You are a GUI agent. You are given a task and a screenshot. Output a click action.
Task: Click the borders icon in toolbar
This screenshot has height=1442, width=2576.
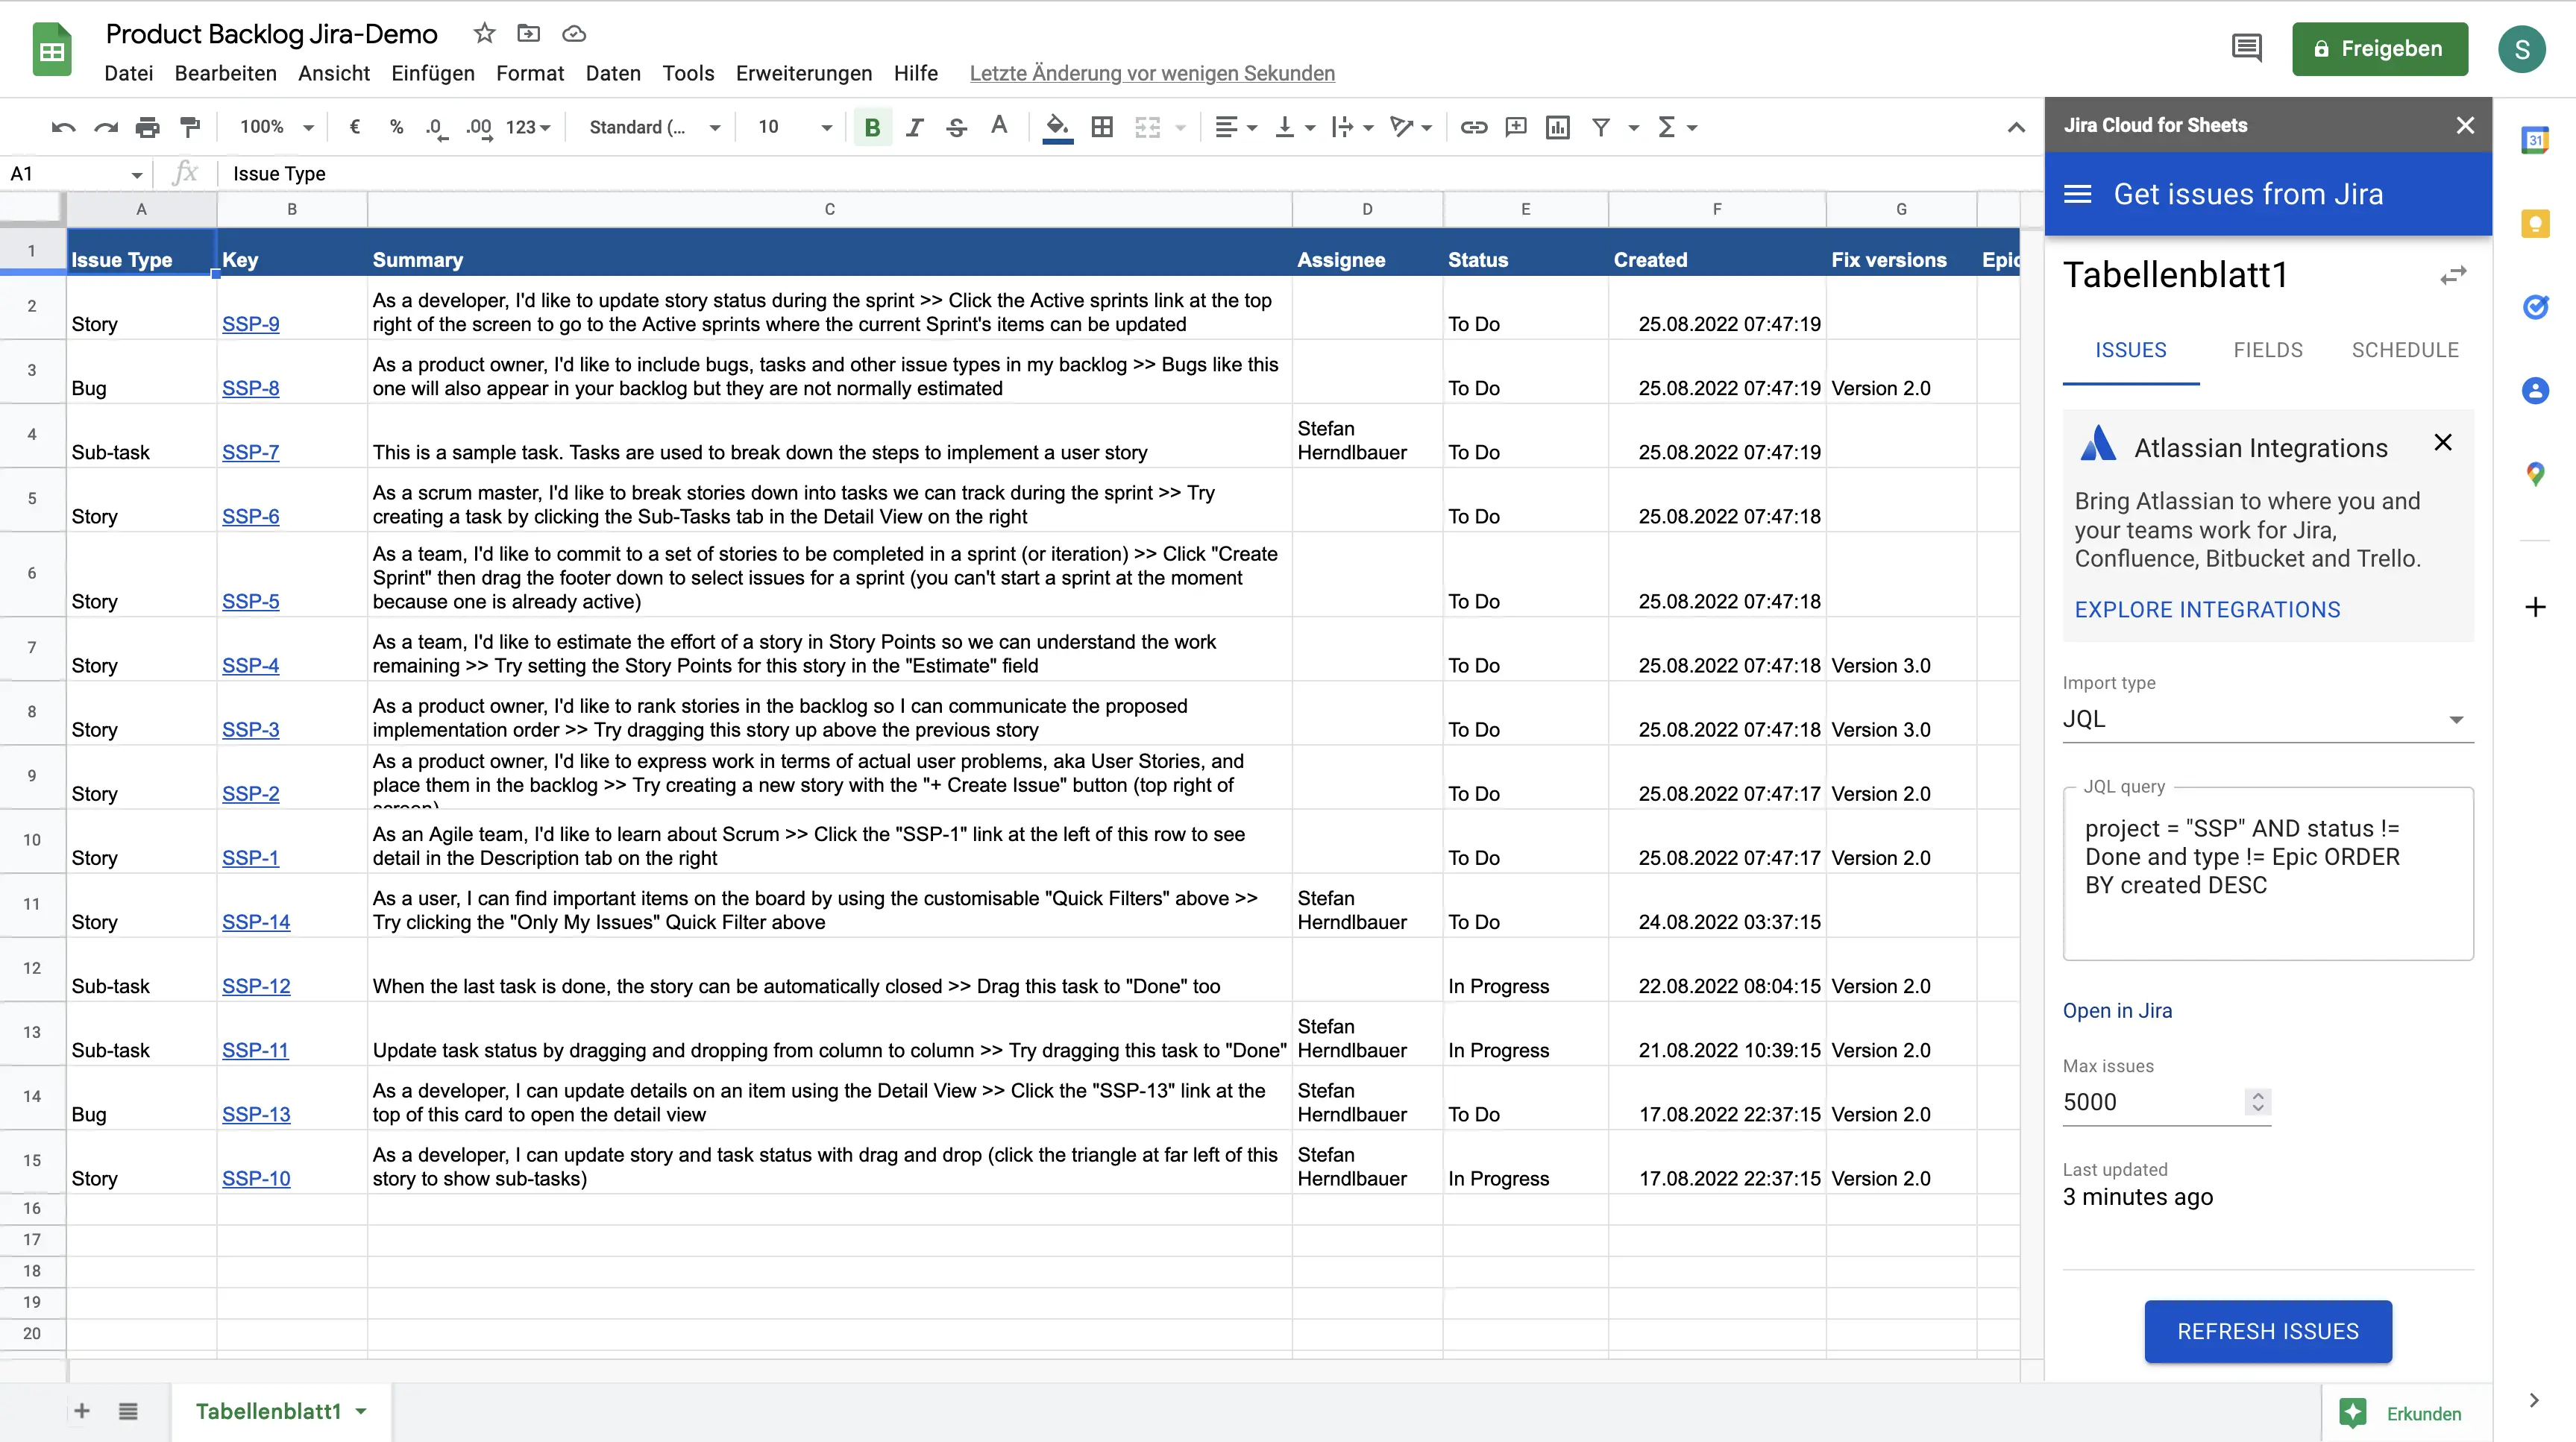coord(1101,125)
